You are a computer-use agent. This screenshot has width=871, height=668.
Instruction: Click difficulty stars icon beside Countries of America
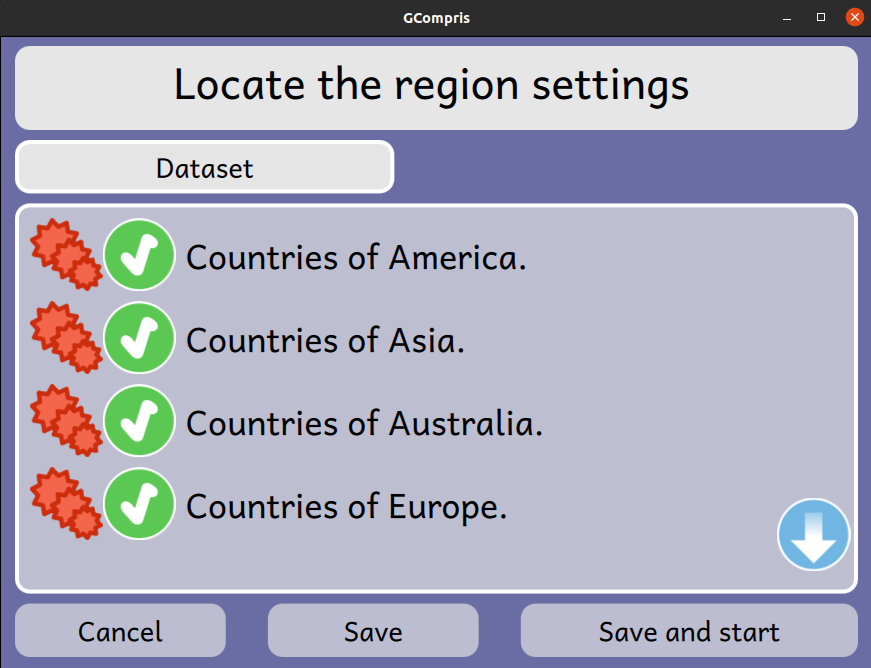tap(66, 254)
